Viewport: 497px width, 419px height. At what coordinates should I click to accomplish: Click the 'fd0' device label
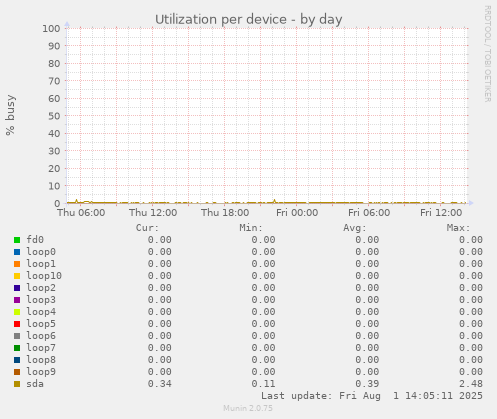pos(35,240)
